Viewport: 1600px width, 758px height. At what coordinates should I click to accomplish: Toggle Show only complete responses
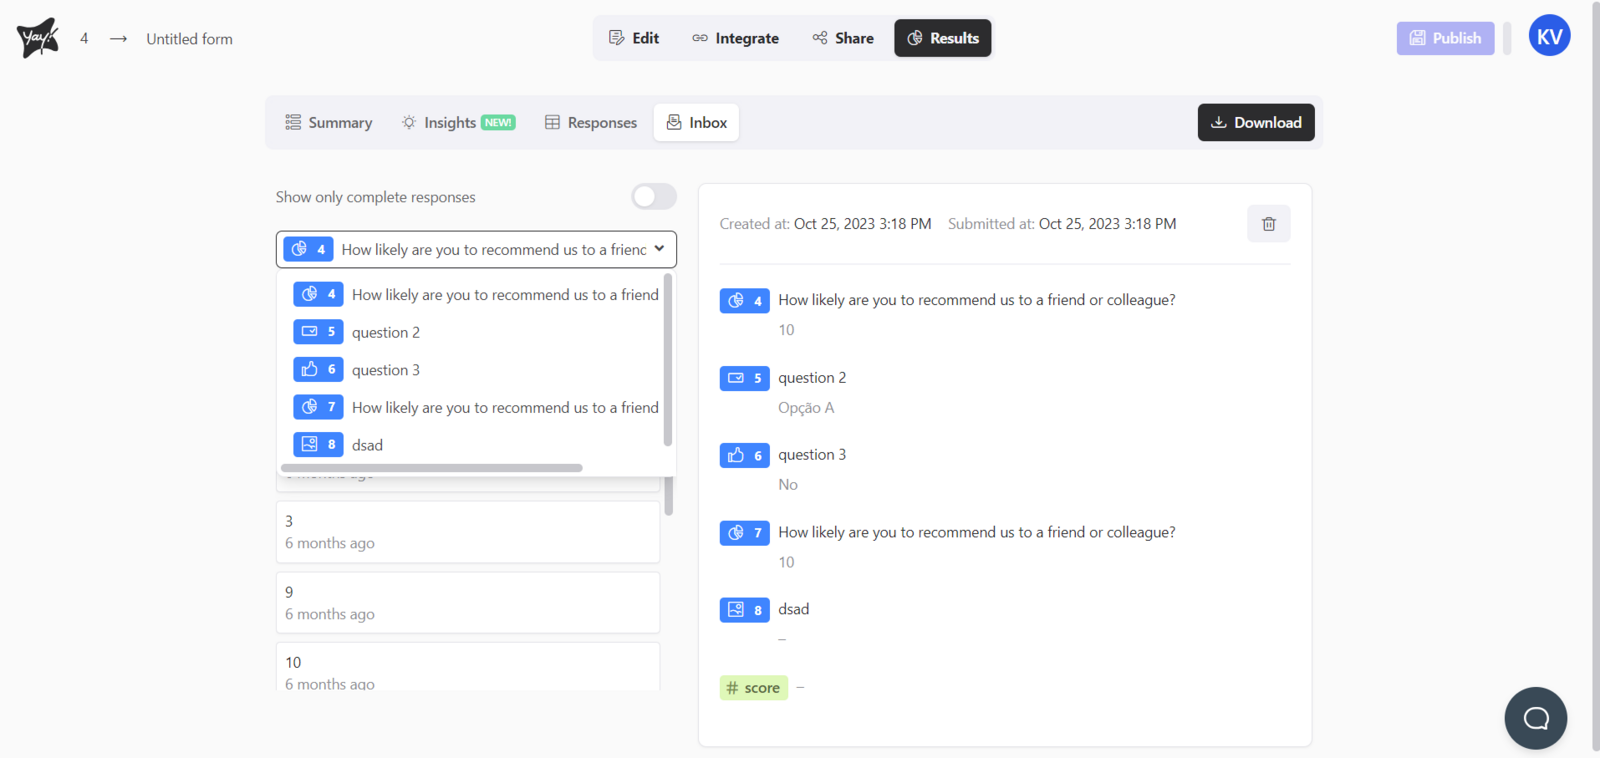coord(654,197)
